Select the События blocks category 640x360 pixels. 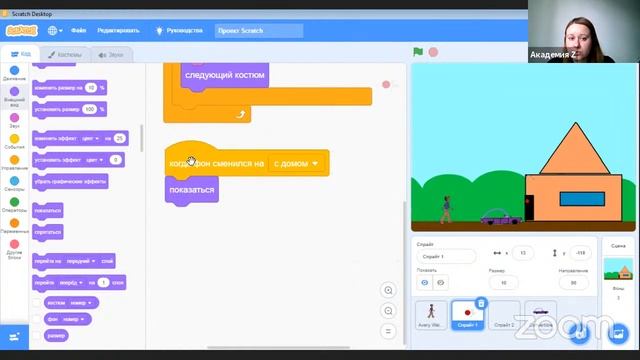tap(14, 142)
